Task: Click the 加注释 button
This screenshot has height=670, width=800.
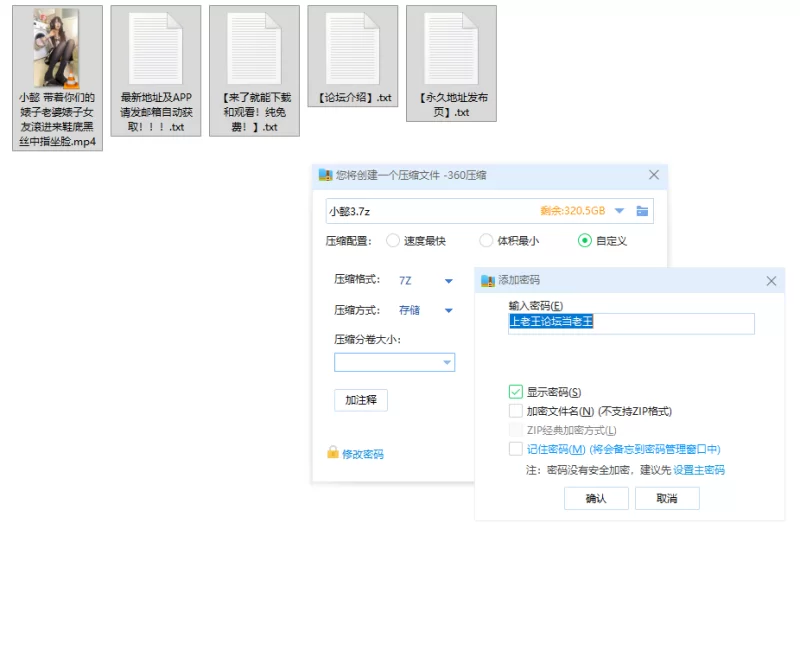Action: click(361, 400)
